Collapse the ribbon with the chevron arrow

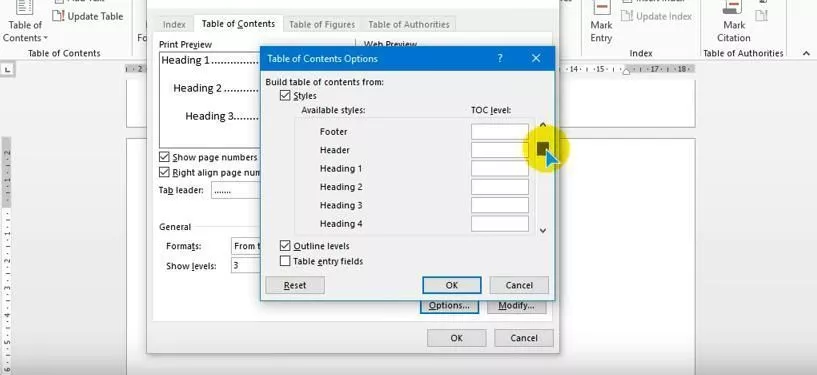(x=806, y=53)
